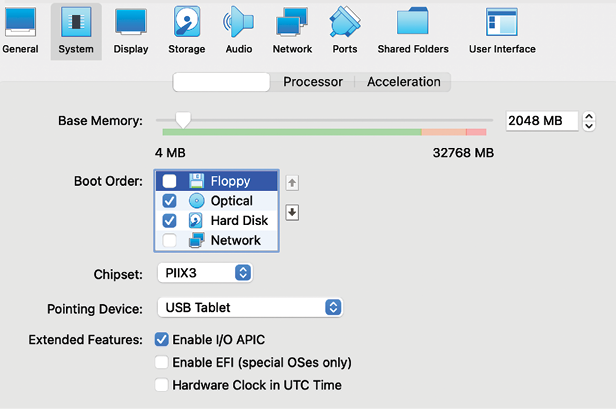Move boot item down with arrow button
The width and height of the screenshot is (616, 409).
point(292,213)
